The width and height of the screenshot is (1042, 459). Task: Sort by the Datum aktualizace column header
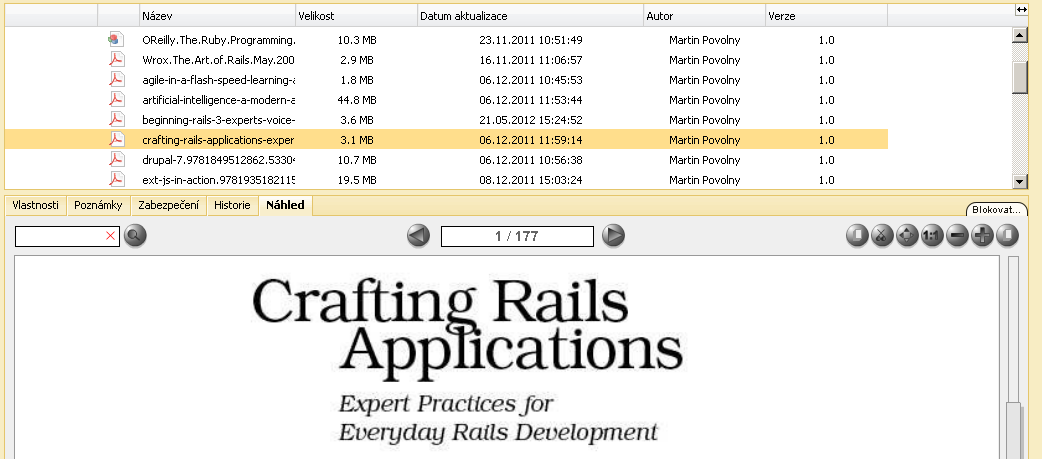pos(531,16)
